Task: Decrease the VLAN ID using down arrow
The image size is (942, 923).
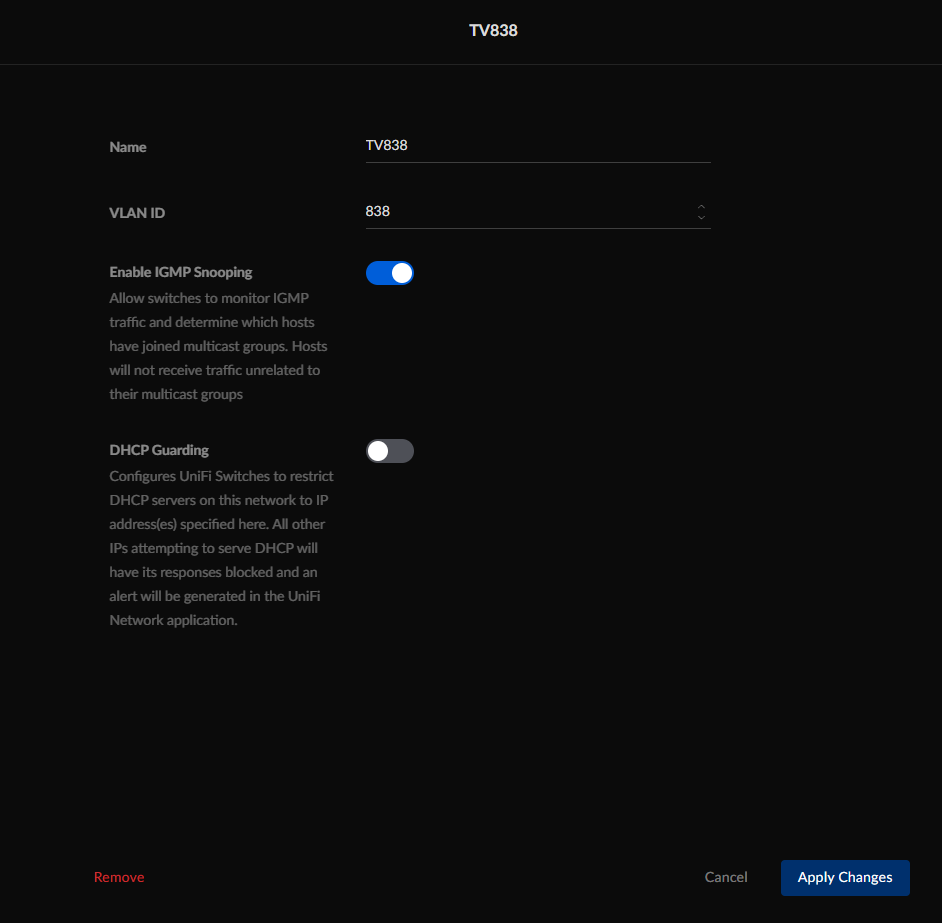Action: click(x=701, y=217)
